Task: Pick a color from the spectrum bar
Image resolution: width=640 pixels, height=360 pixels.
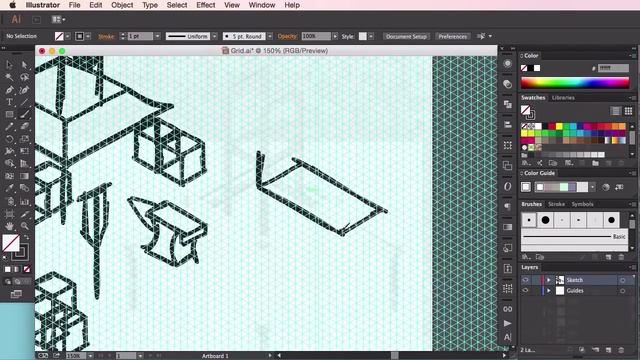Action: [x=575, y=83]
